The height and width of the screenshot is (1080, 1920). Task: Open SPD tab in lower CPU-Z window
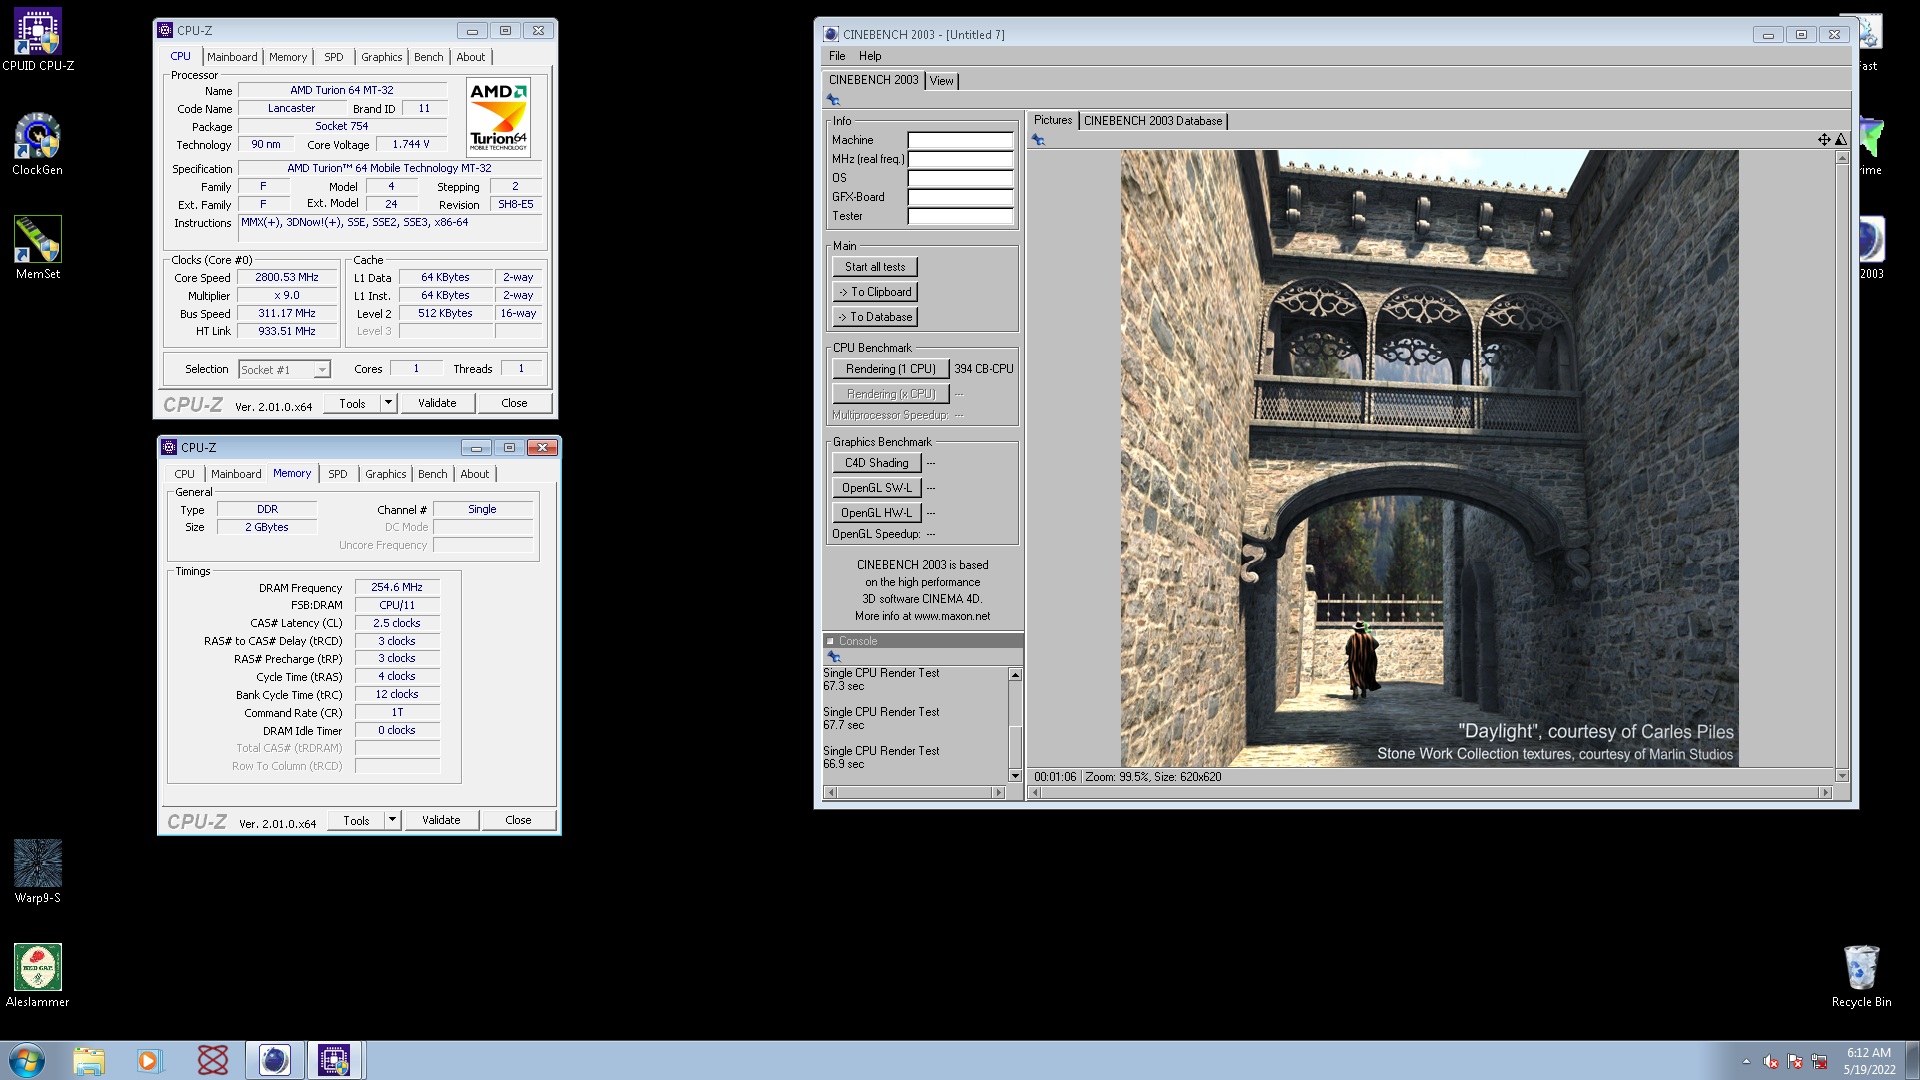[338, 474]
